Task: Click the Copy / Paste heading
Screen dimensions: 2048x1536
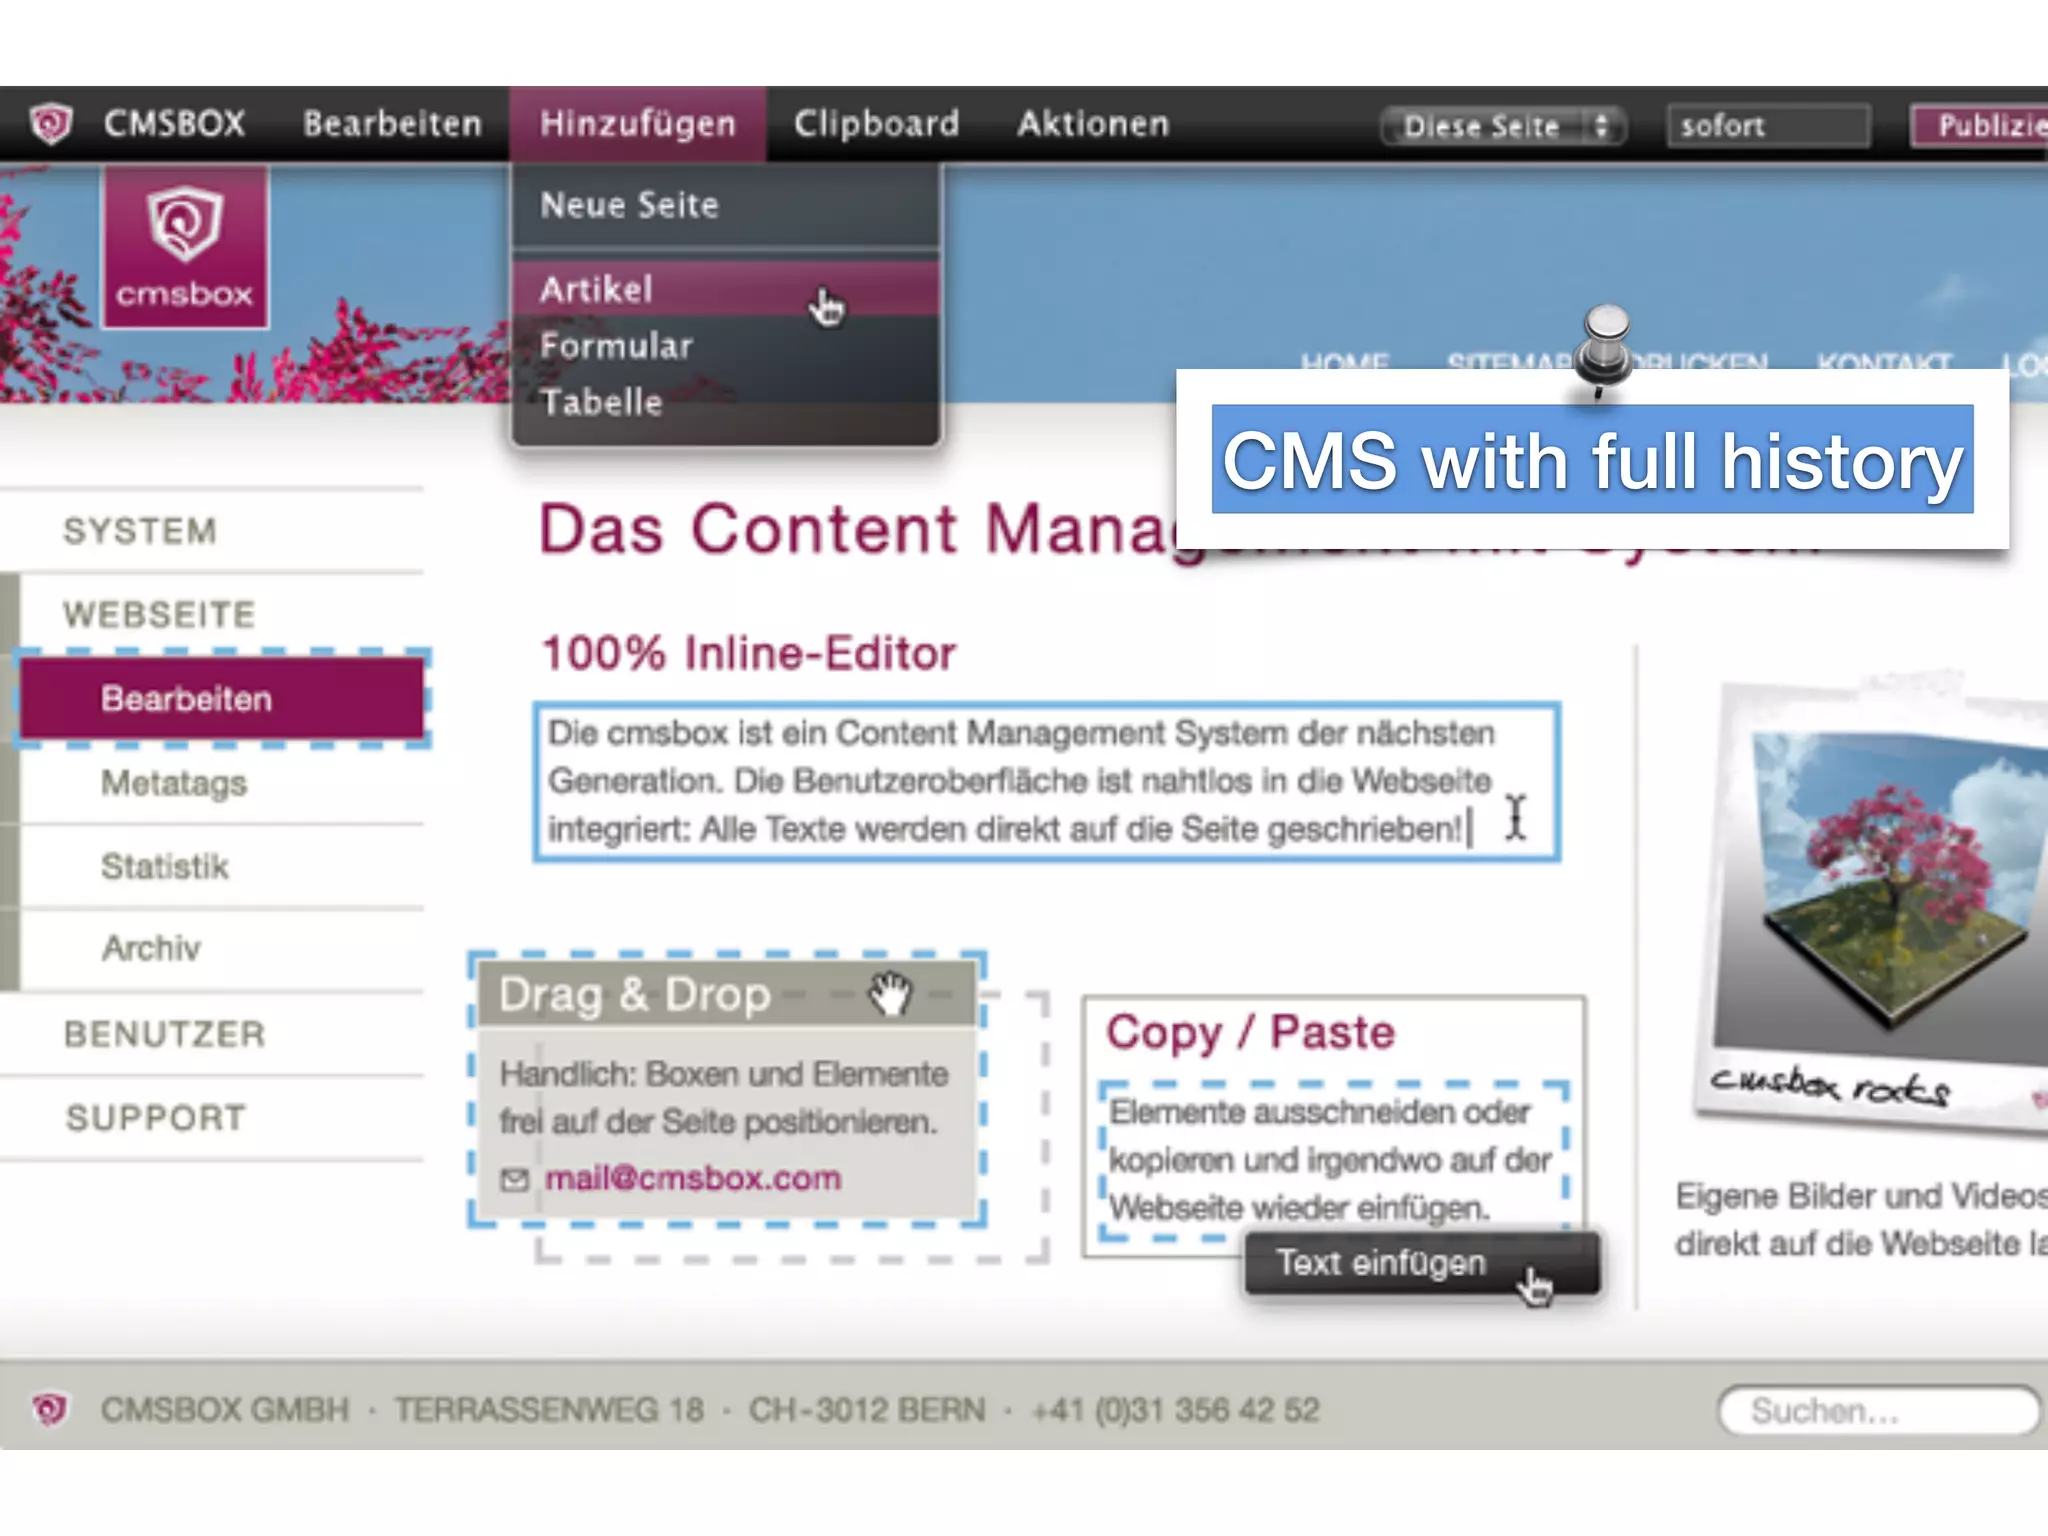Action: 1250,1032
